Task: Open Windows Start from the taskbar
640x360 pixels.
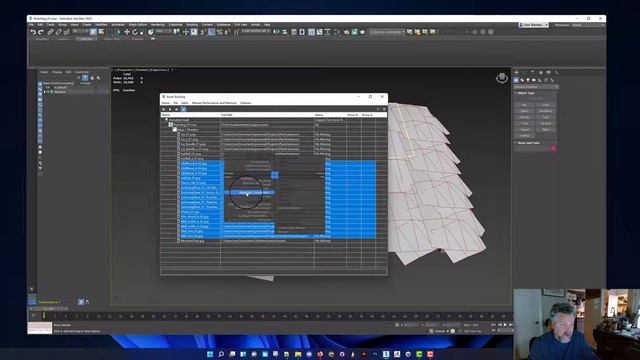Action: (210, 354)
